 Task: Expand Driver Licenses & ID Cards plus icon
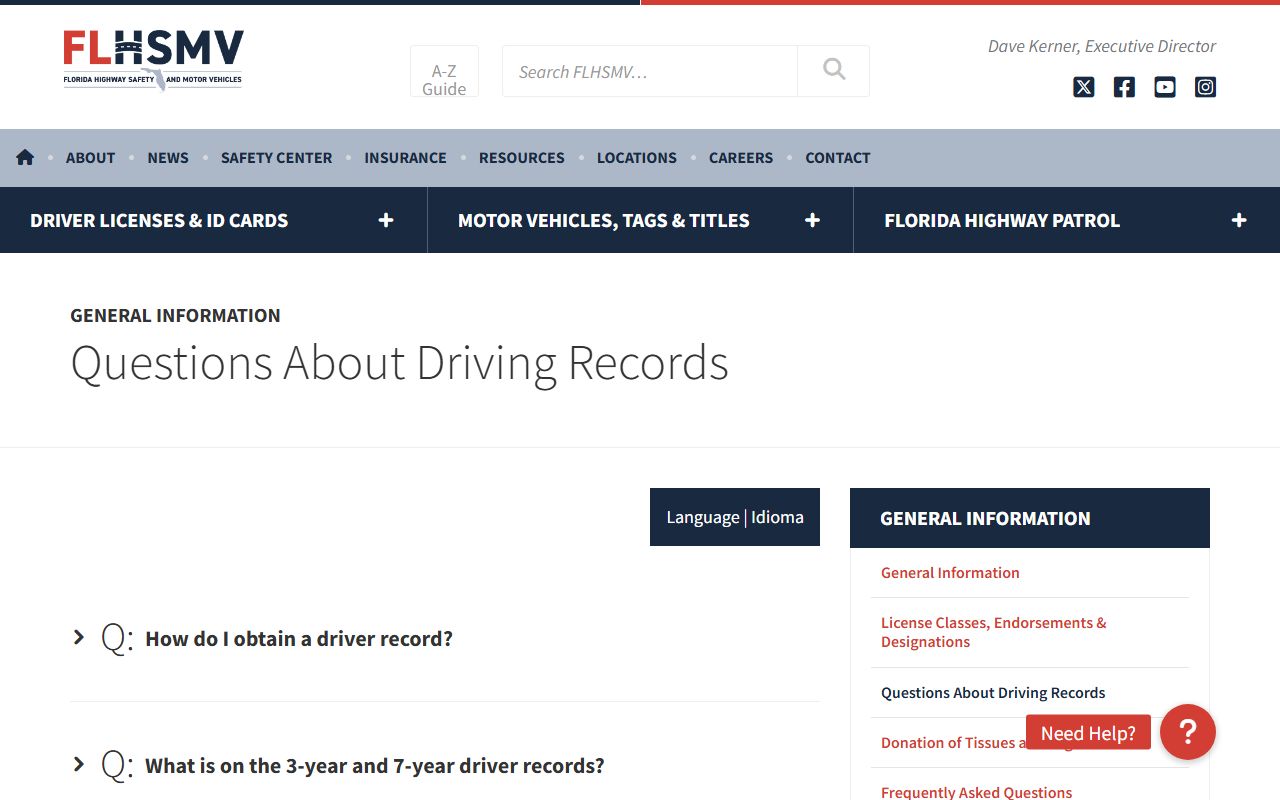click(x=386, y=220)
